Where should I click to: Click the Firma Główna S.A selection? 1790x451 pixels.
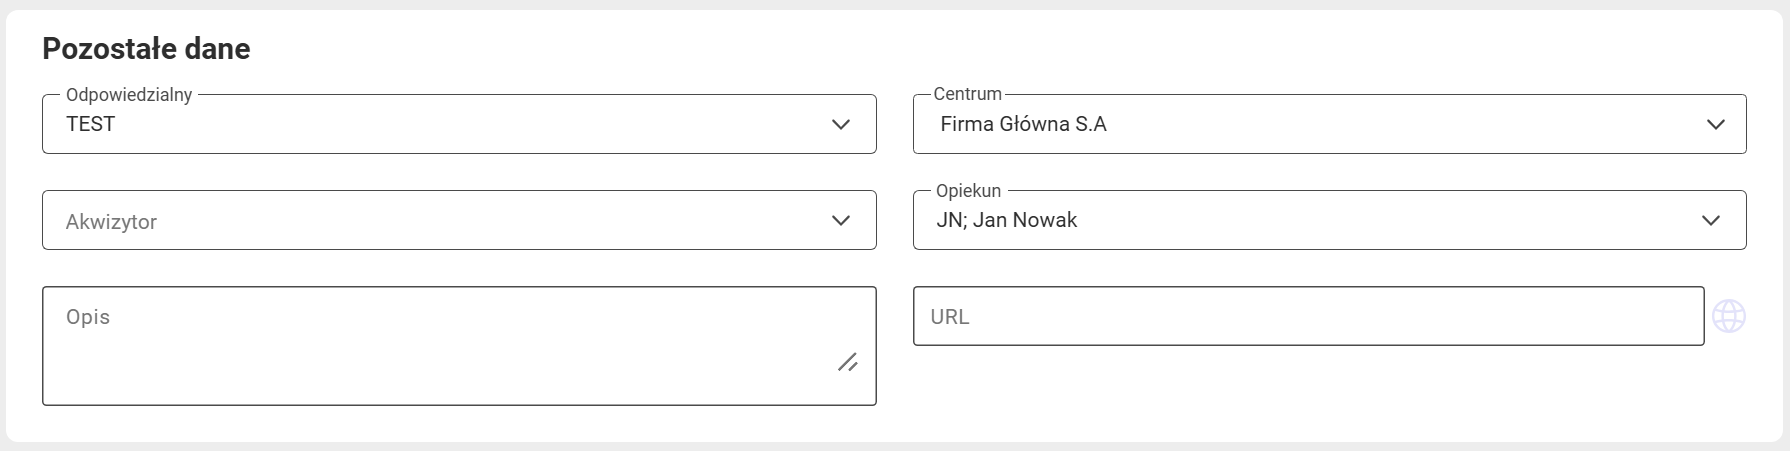pyautogui.click(x=1023, y=124)
